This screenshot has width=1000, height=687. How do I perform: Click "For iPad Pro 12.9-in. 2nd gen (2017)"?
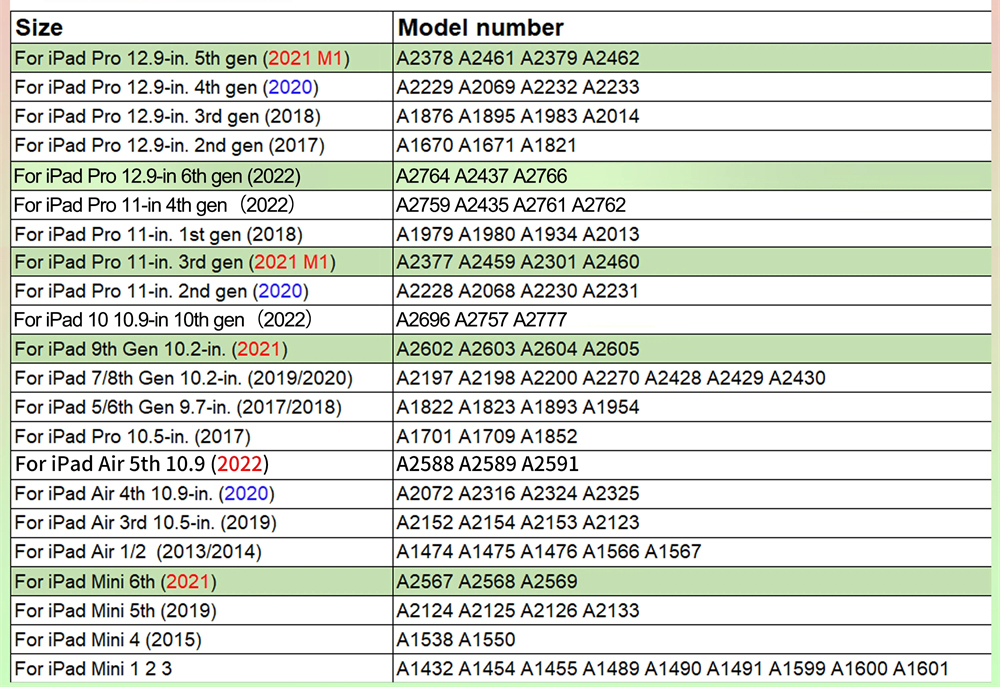point(169,145)
